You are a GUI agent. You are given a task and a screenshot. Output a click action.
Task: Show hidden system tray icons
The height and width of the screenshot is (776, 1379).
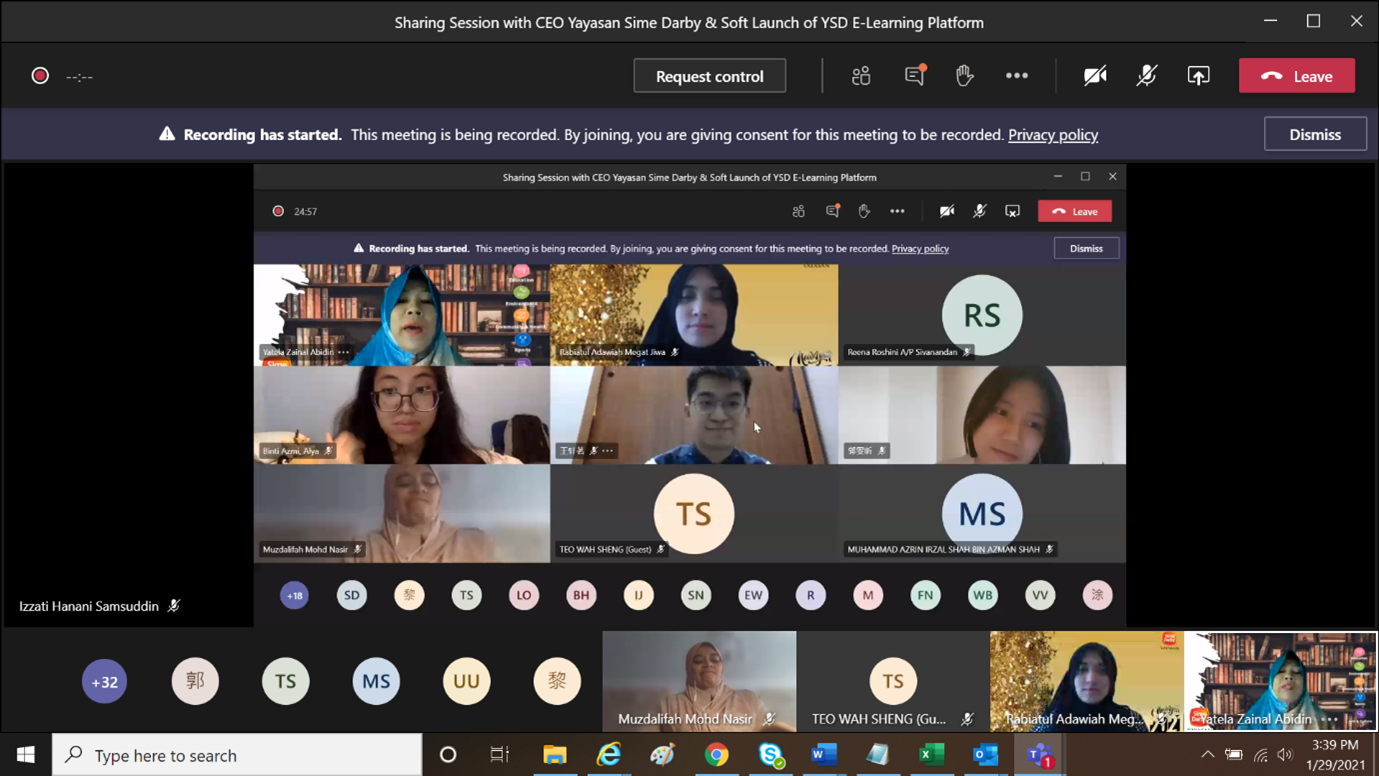click(x=1207, y=755)
